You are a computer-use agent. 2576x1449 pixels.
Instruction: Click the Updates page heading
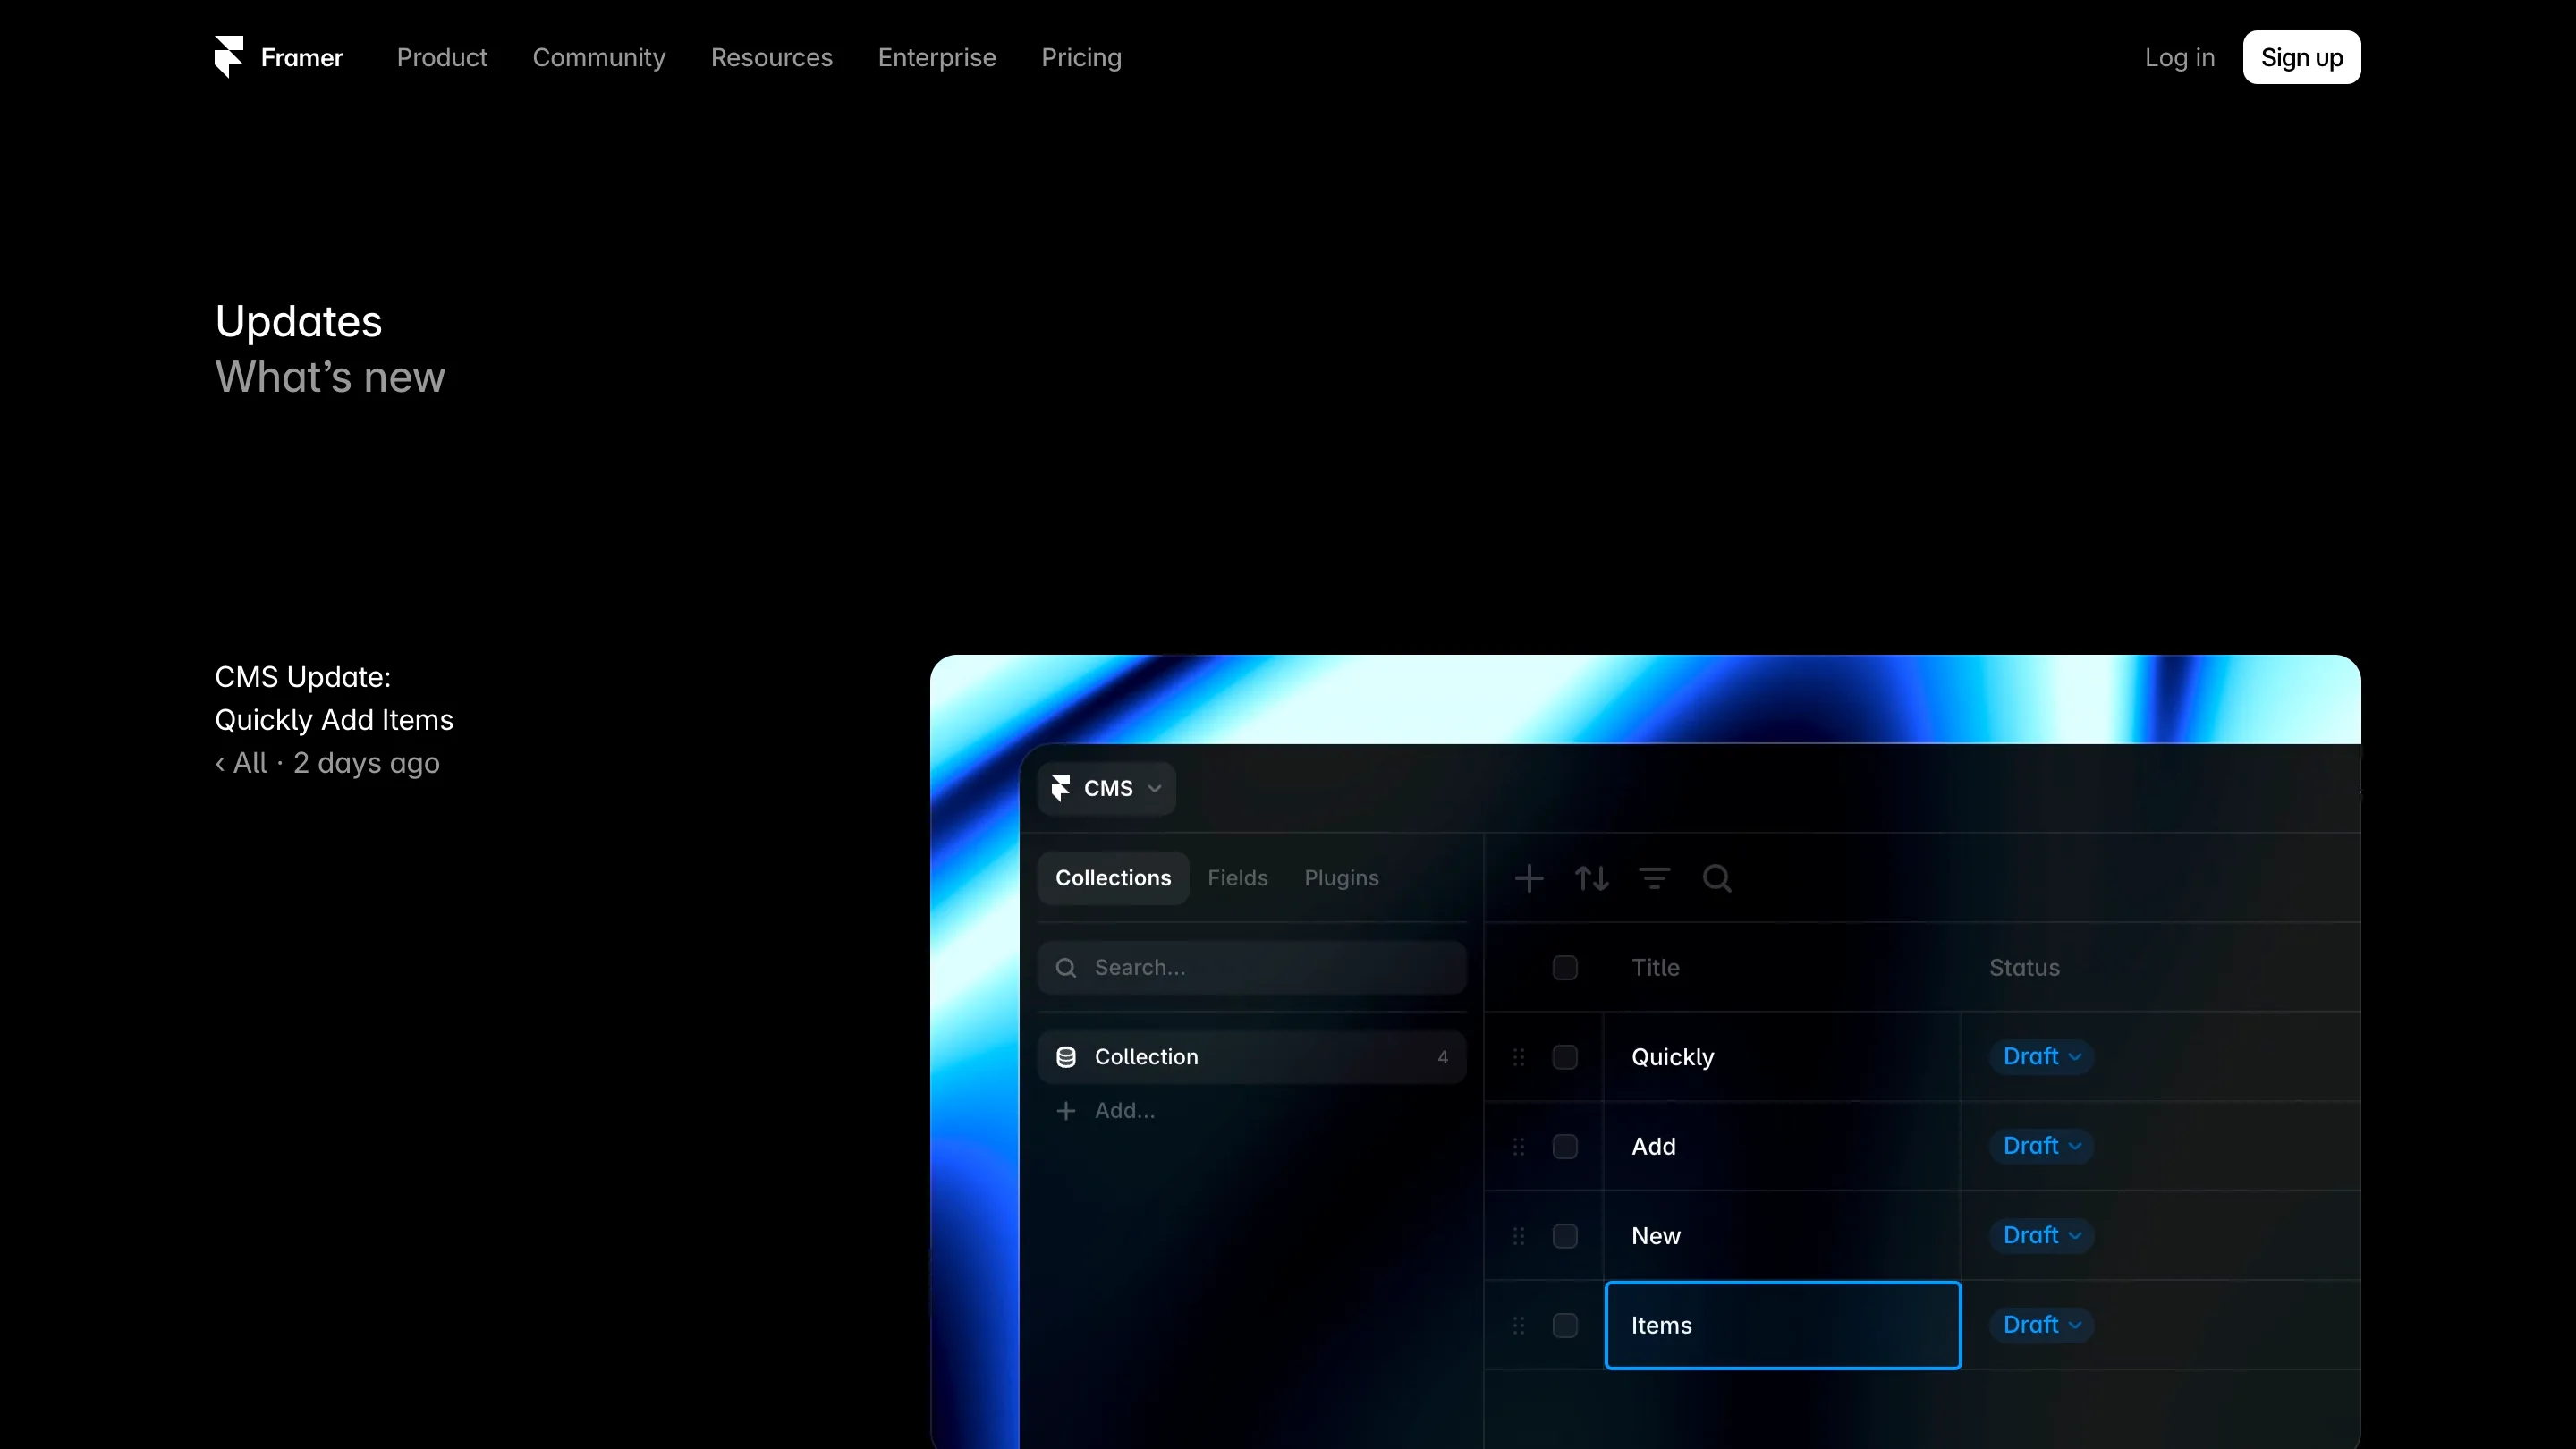(298, 322)
